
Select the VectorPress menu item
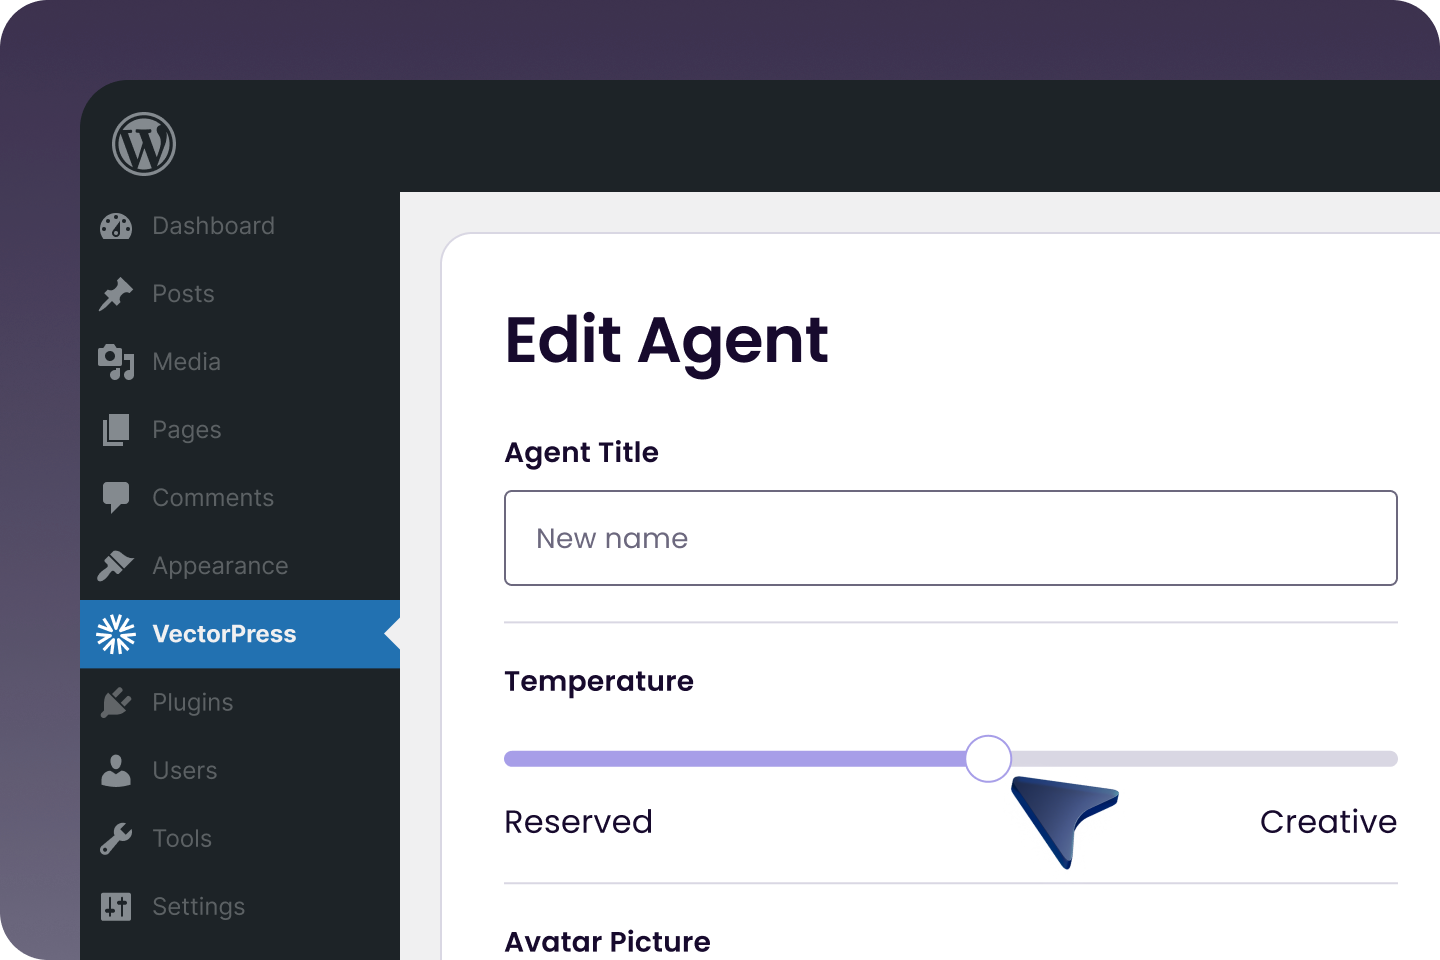[x=240, y=634]
